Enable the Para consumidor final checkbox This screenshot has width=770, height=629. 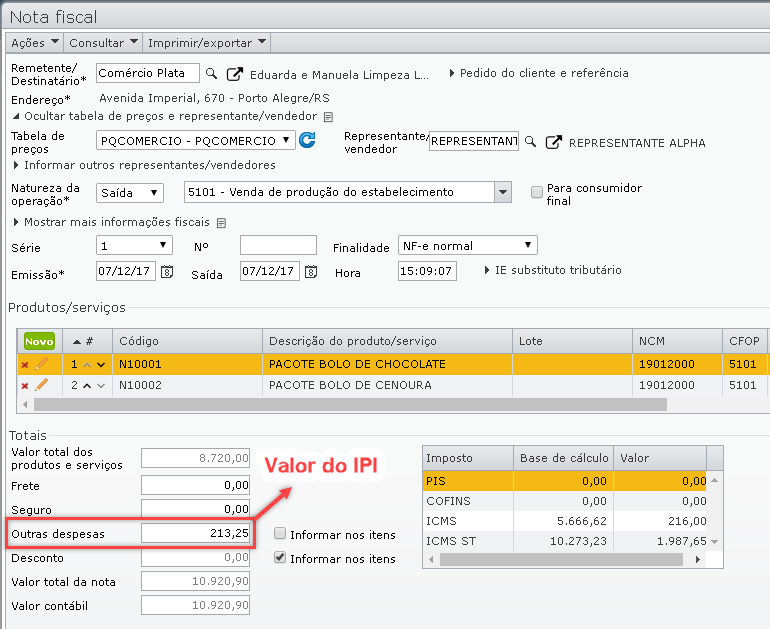point(537,191)
